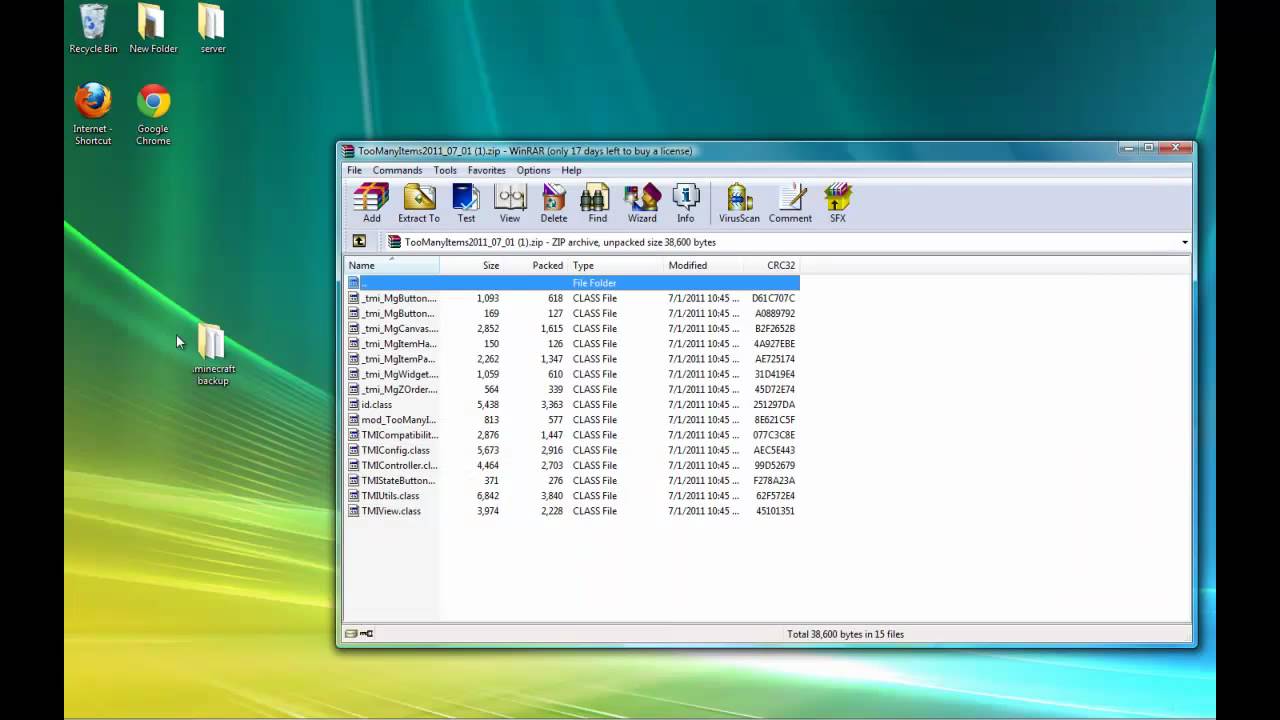Screen dimensions: 1280x720
Task: Open the Options menu
Action: coord(533,170)
